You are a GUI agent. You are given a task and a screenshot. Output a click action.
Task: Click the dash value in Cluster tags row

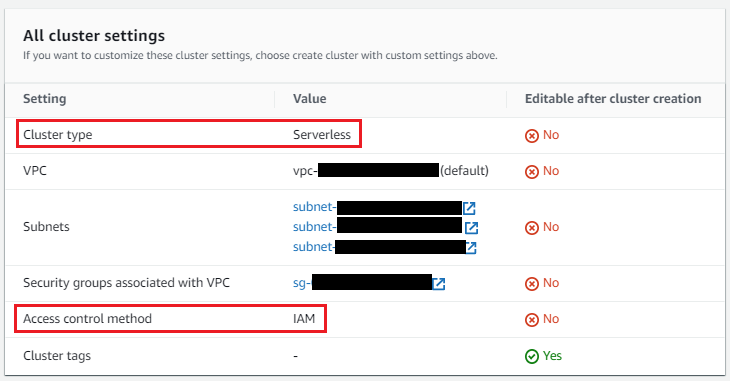(296, 356)
